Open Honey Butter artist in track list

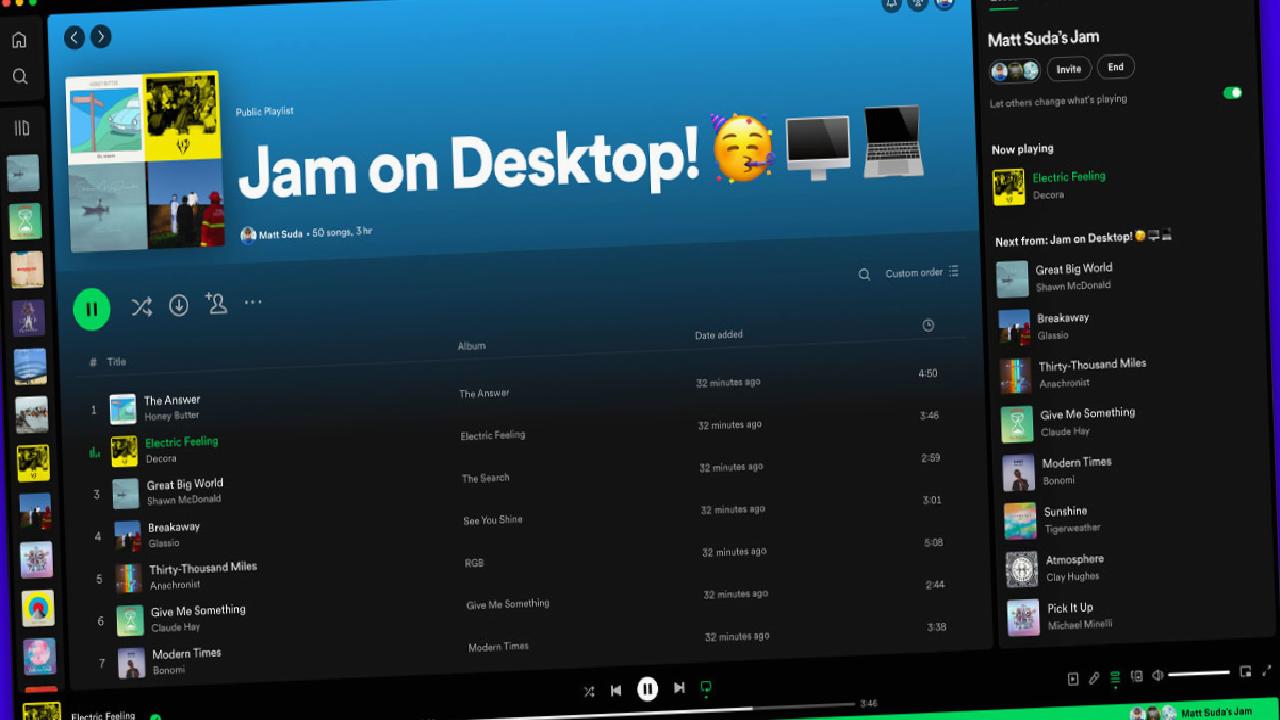(172, 416)
